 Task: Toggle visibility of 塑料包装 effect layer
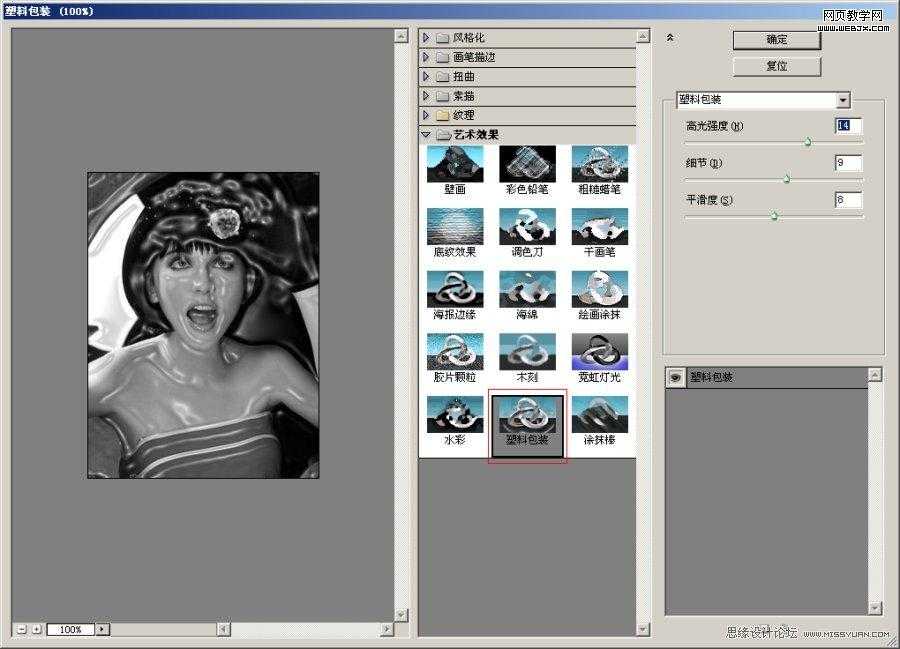click(676, 378)
